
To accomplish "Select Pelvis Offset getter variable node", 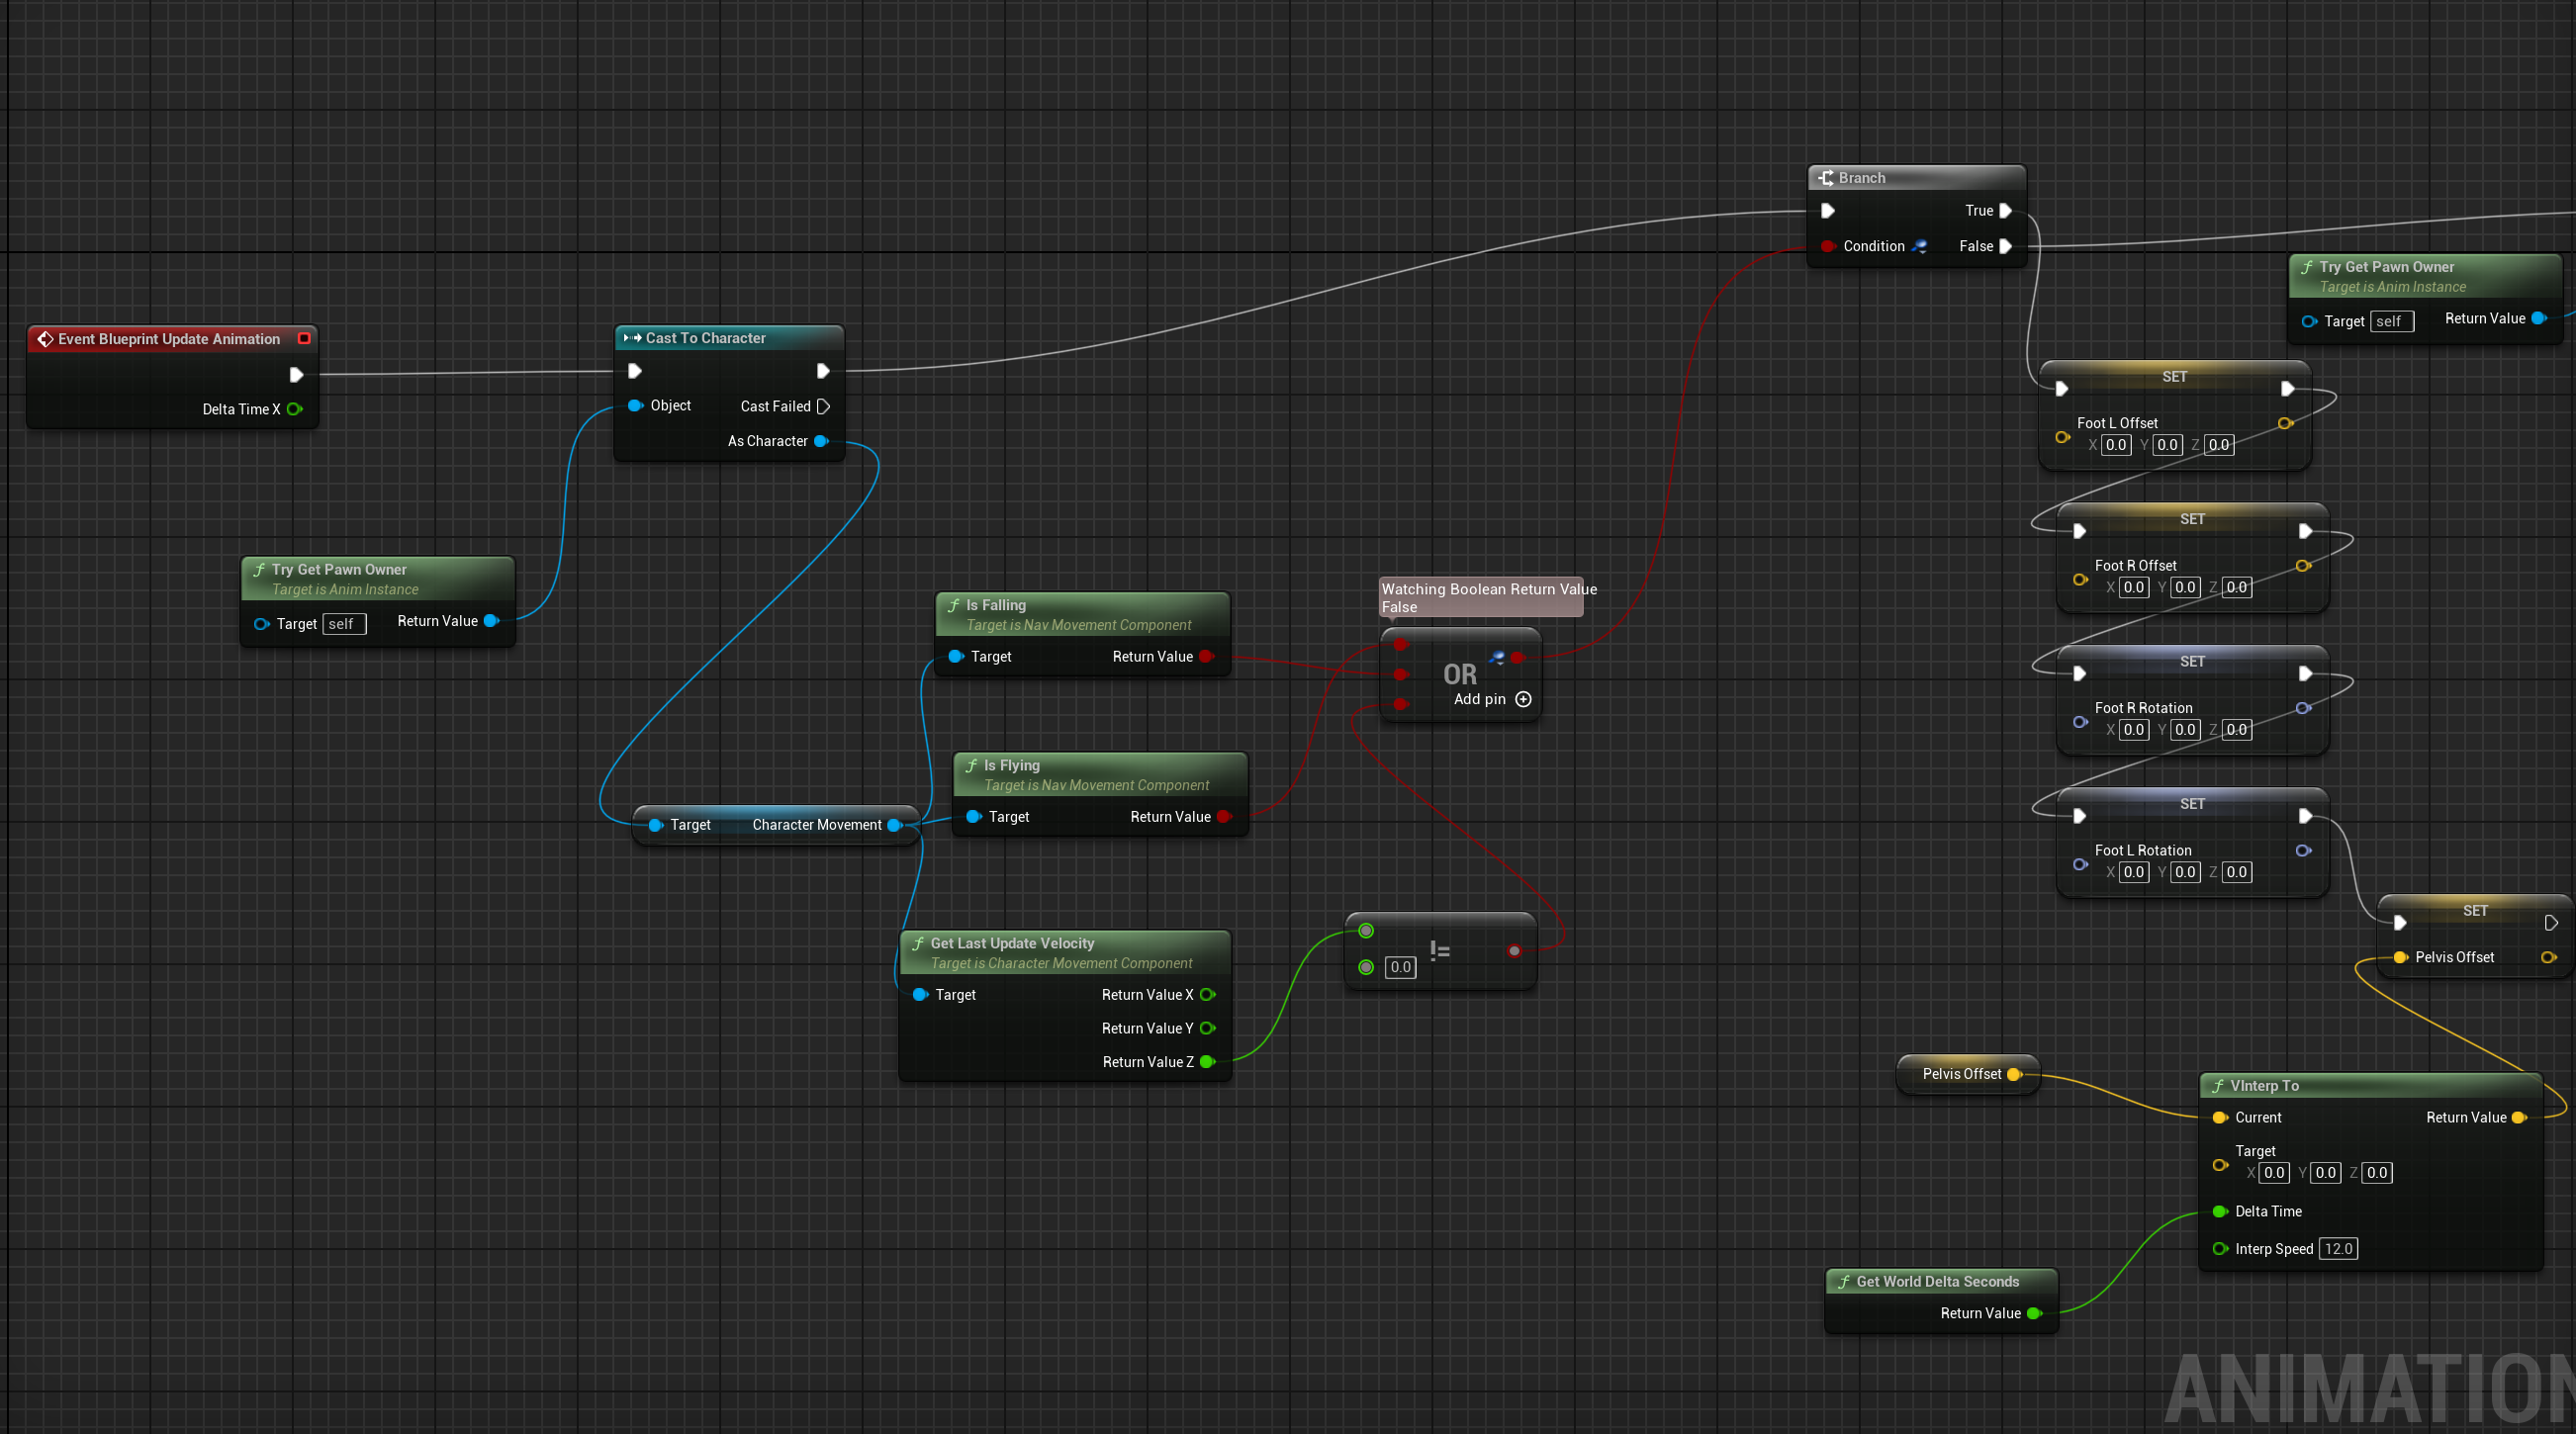I will 1961,1074.
